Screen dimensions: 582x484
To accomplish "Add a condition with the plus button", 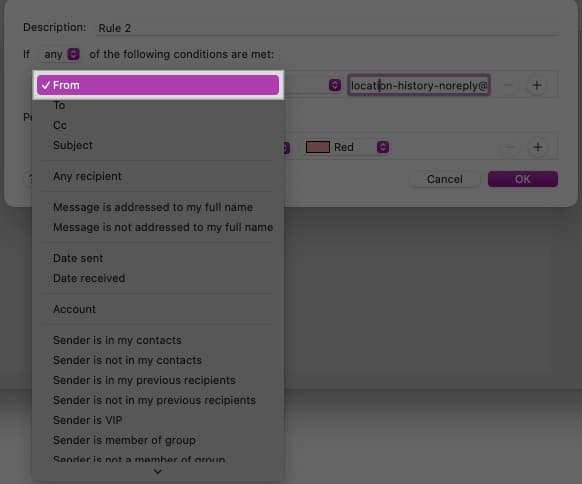I will [537, 85].
